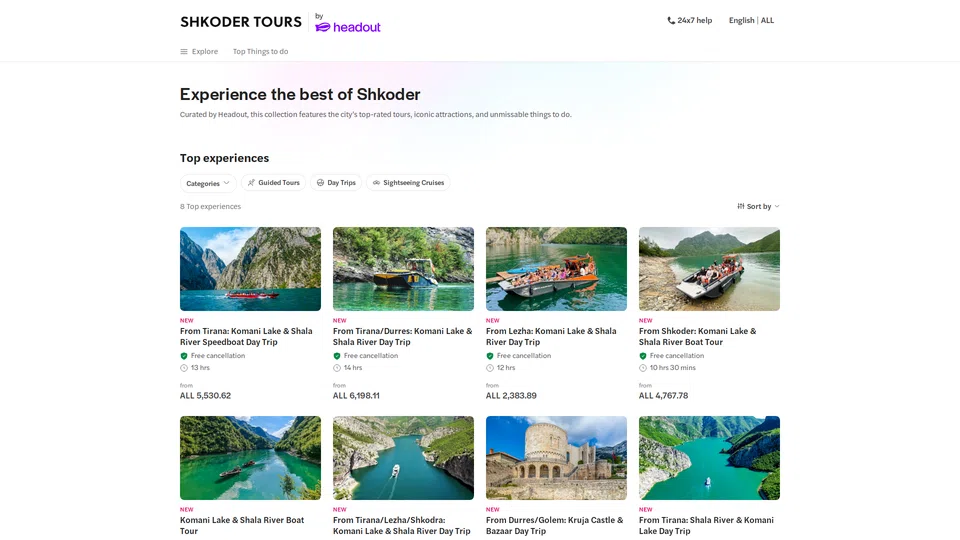Open From Tirana: Komani Lake Speedboat Day Trip
Viewport: 960px width, 540px height.
(246, 336)
